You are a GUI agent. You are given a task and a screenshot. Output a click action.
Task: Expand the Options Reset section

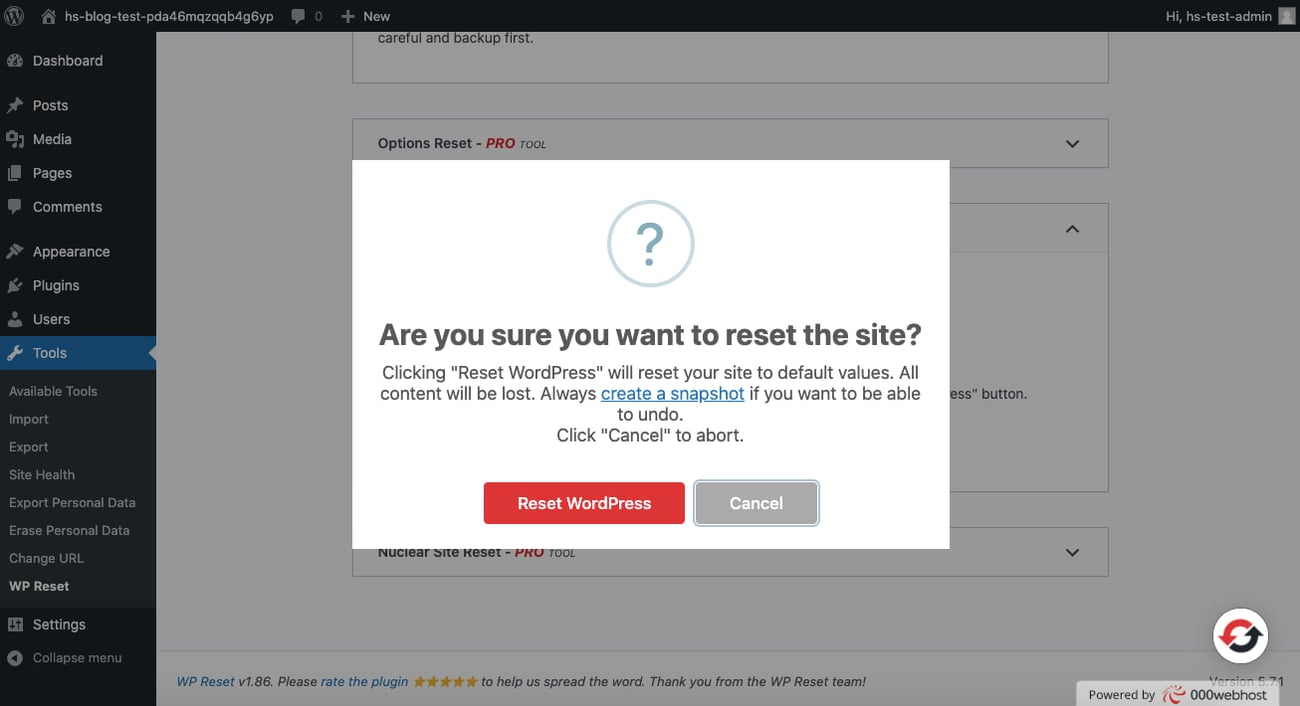[1072, 143]
